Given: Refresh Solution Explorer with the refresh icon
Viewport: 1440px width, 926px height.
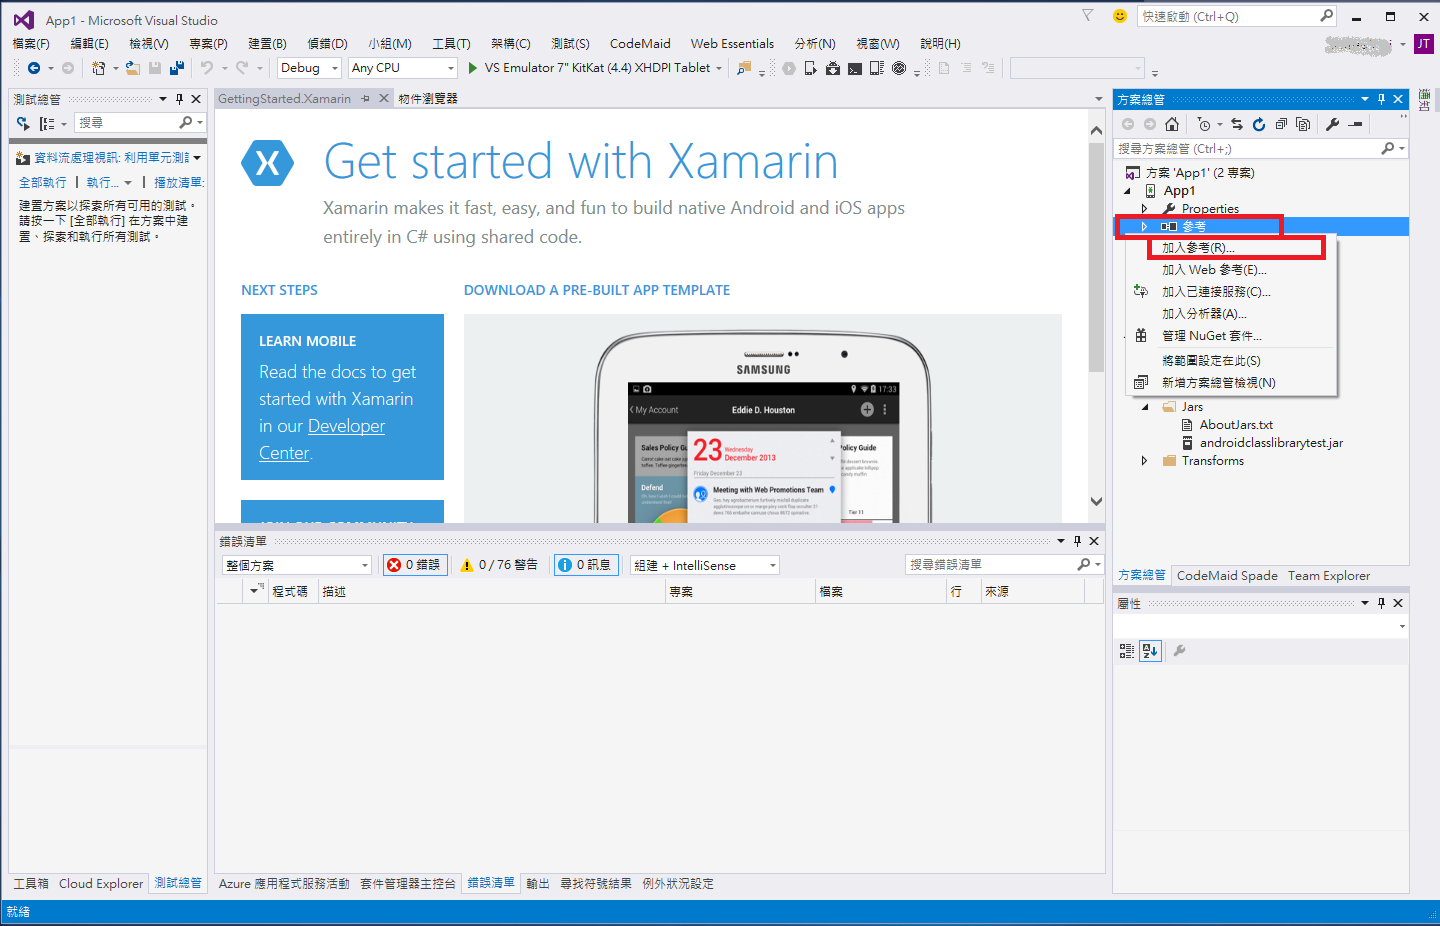Looking at the screenshot, I should point(1259,124).
